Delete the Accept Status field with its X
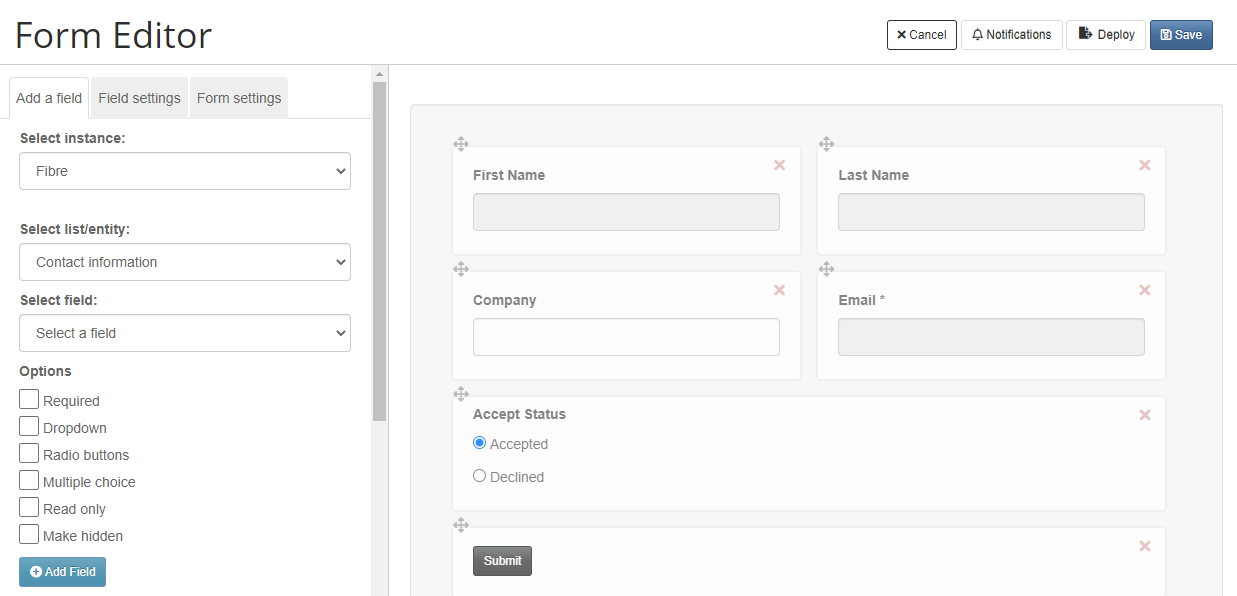The image size is (1237, 596). [x=1145, y=415]
